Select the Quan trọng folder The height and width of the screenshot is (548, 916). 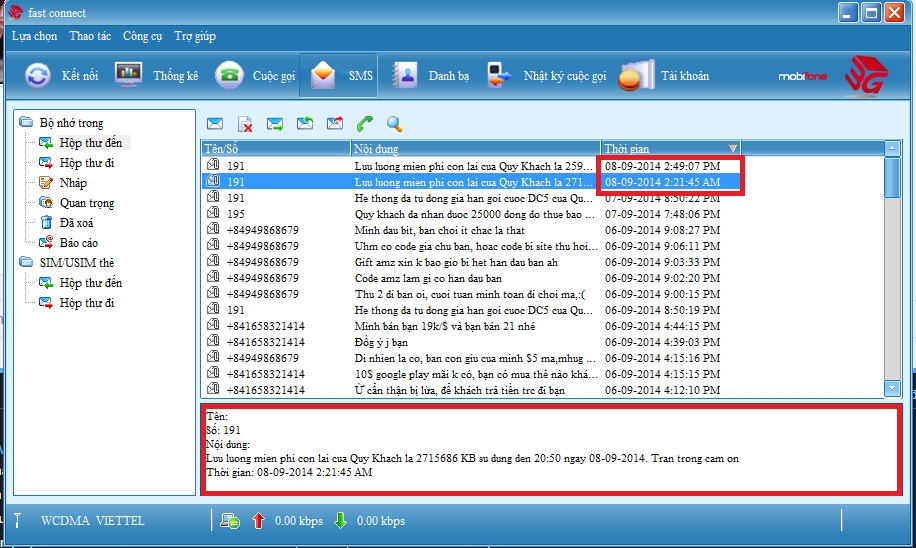click(86, 203)
